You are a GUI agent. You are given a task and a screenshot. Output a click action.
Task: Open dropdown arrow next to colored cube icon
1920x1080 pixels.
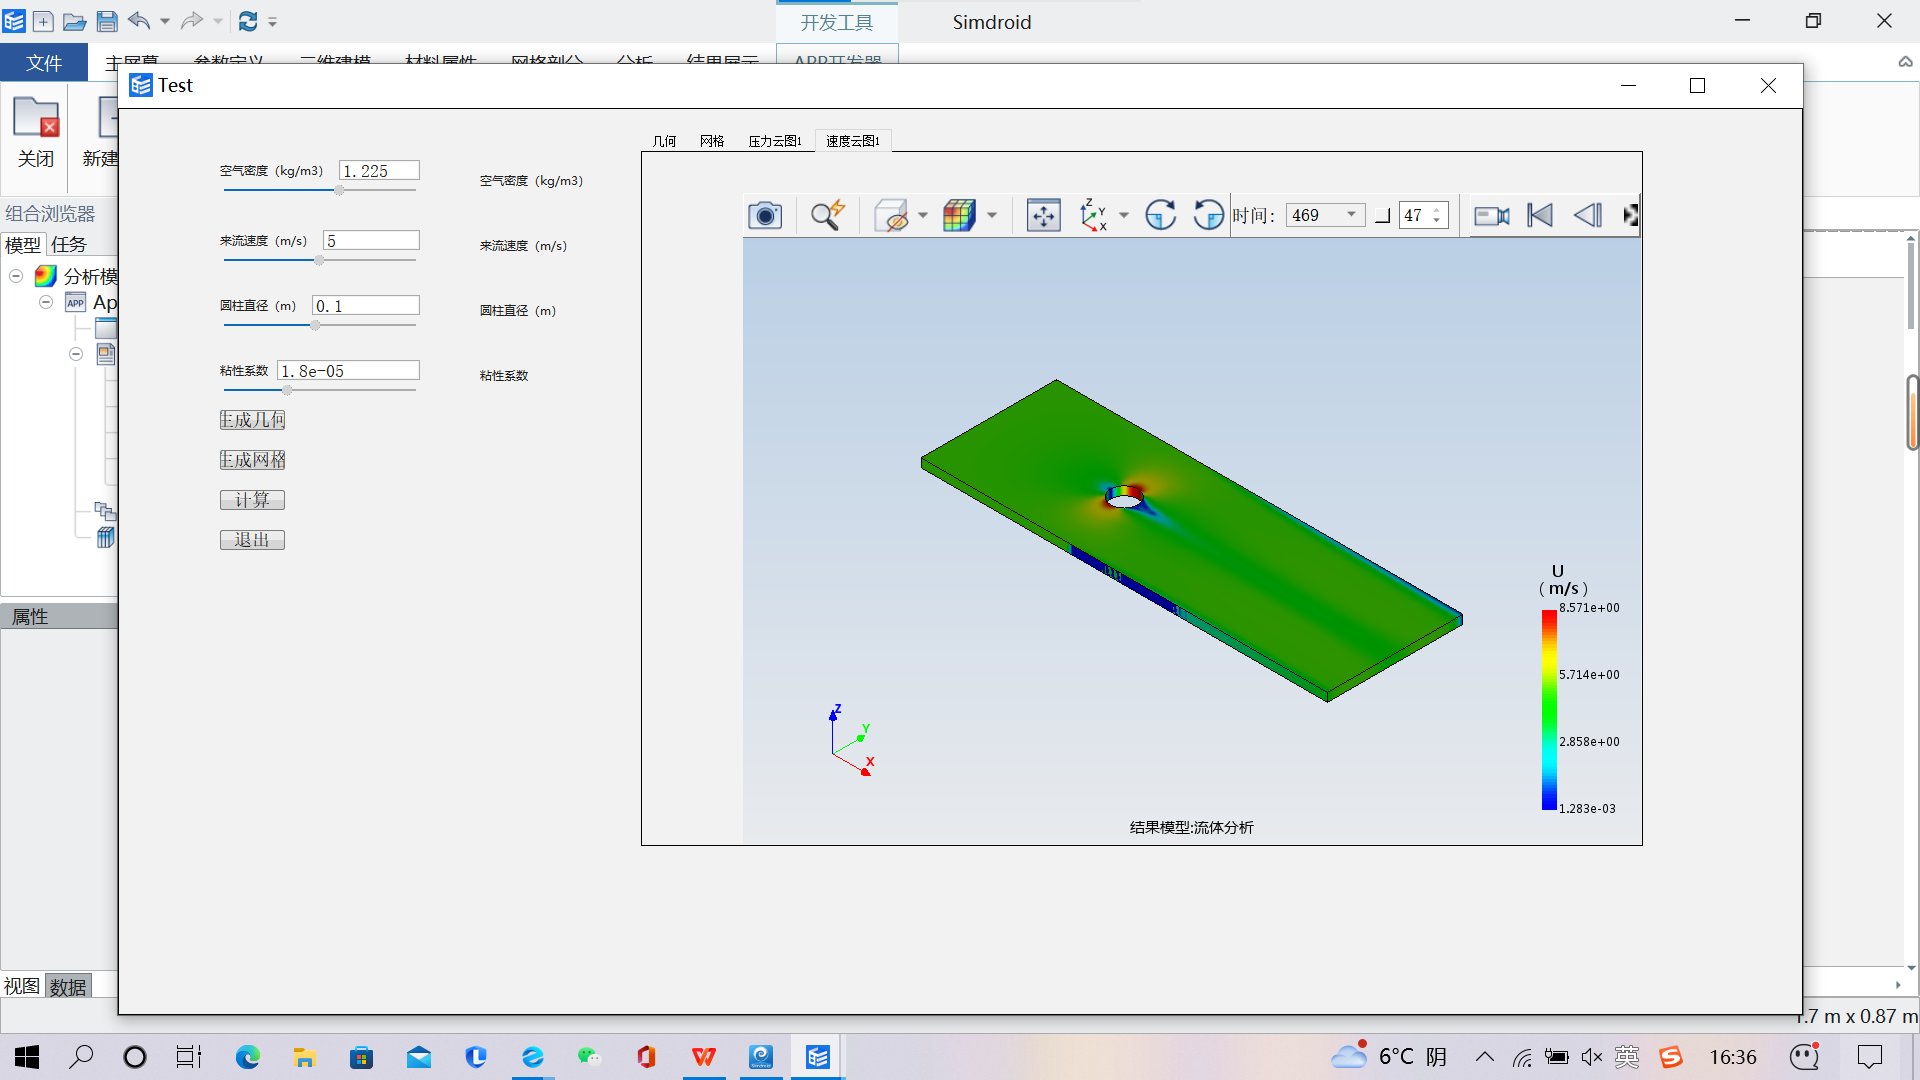tap(992, 215)
